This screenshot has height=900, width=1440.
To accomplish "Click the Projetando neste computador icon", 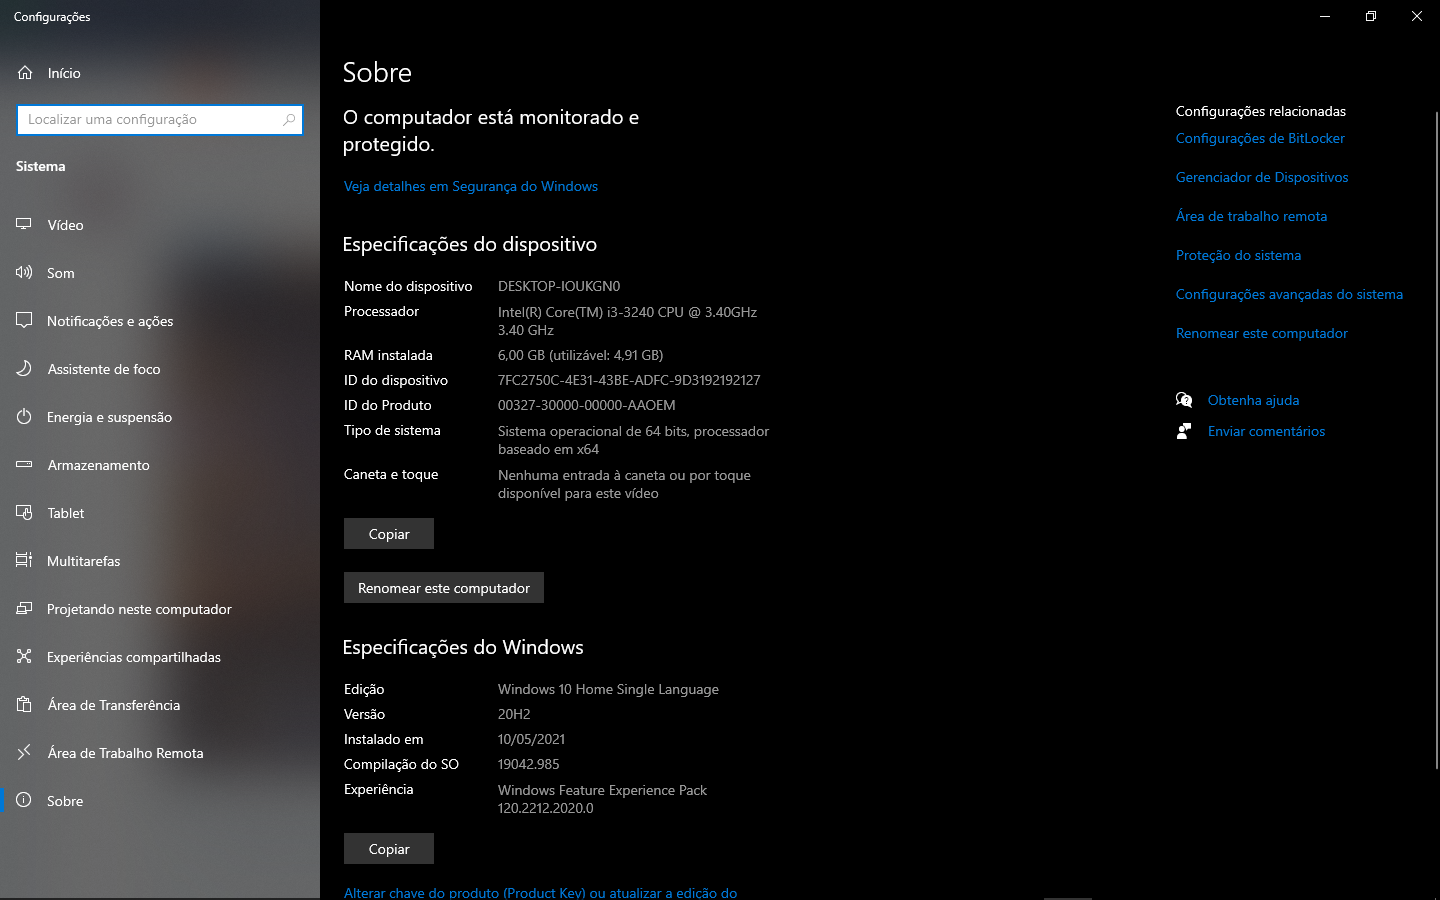I will (24, 608).
